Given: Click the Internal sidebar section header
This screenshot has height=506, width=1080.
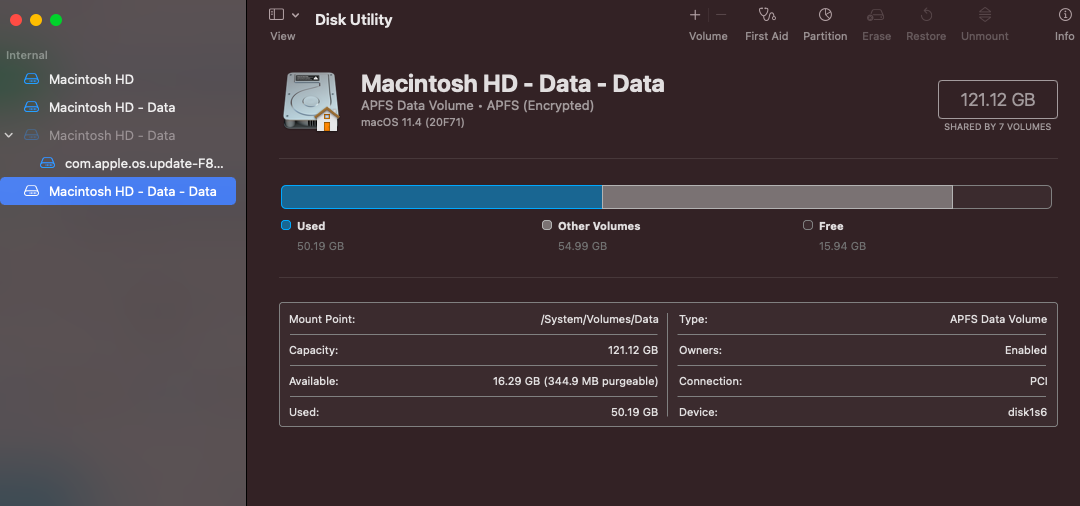Looking at the screenshot, I should (27, 55).
